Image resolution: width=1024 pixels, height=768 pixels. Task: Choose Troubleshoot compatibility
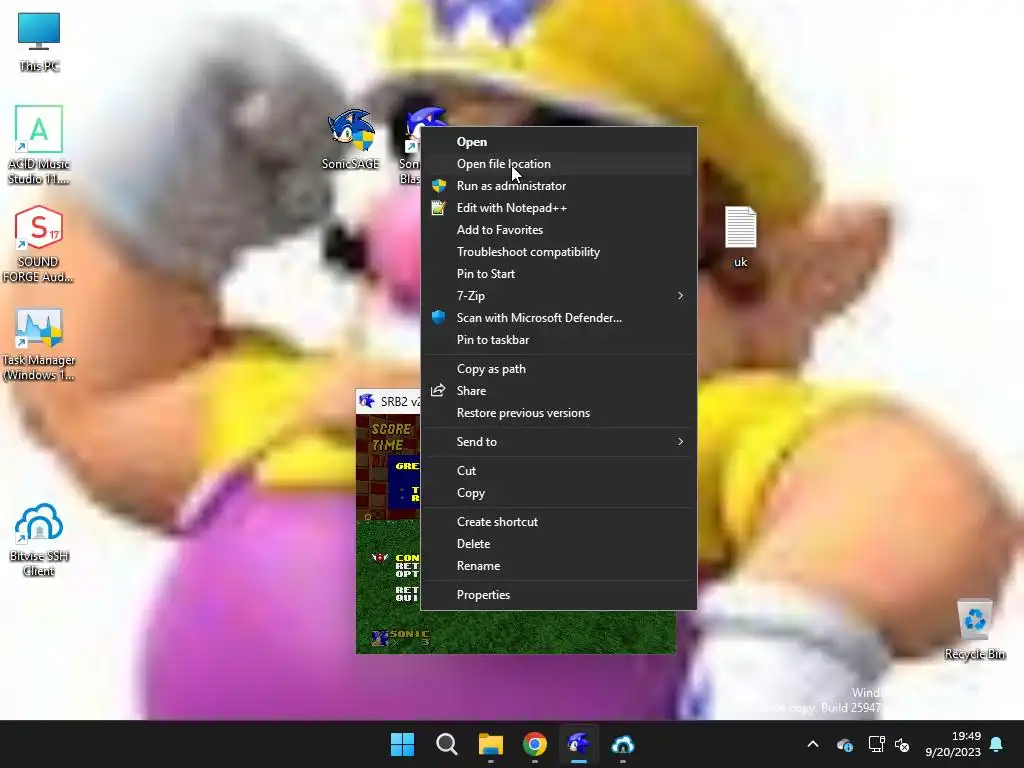[x=558, y=252]
